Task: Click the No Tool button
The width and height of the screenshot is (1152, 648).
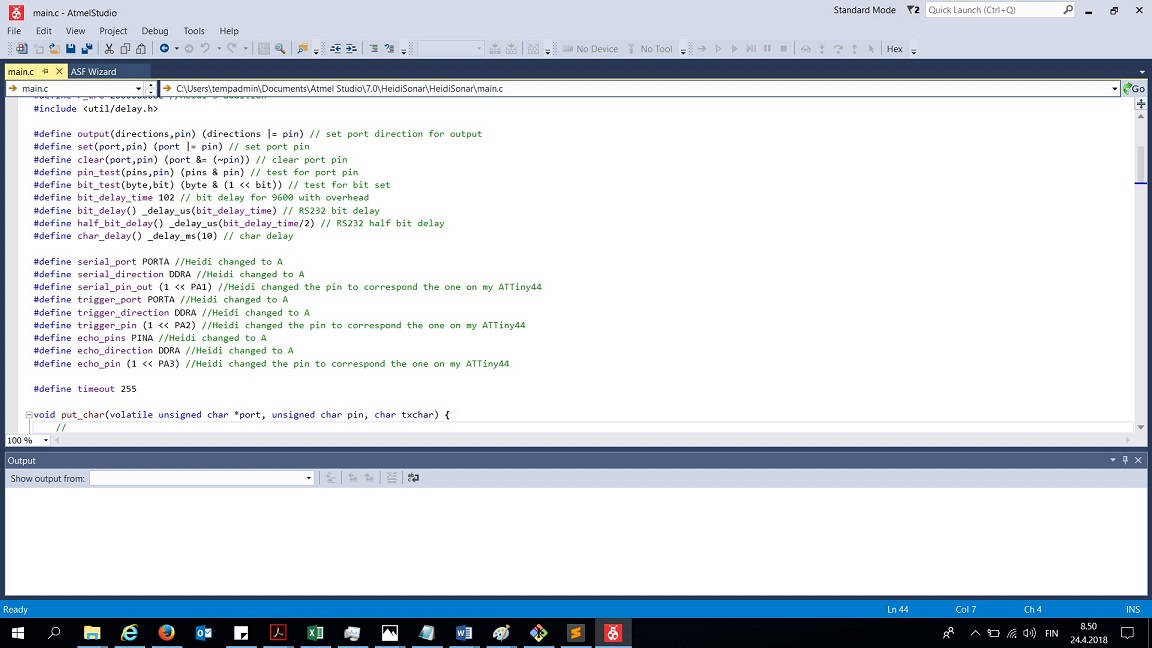Action: [649, 48]
